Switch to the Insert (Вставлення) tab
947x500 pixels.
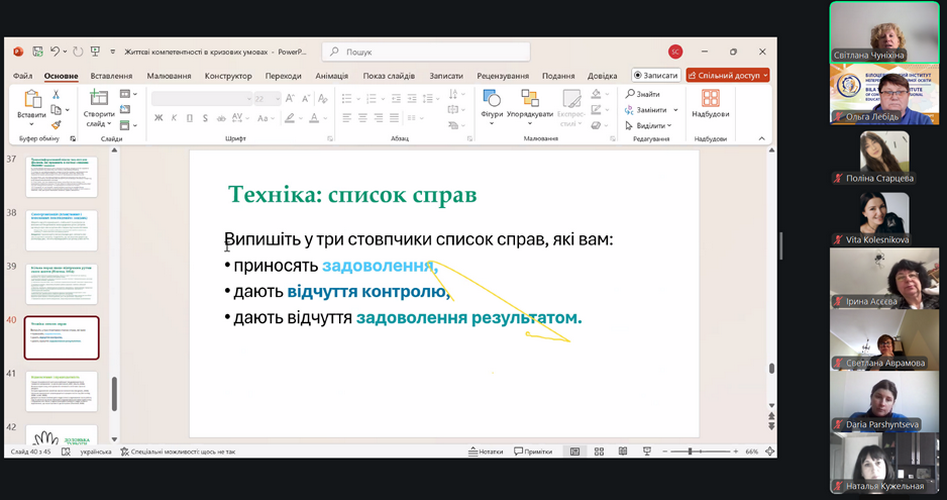(x=111, y=76)
